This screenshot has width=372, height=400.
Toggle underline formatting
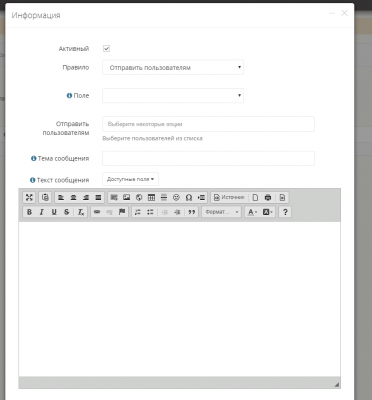pyautogui.click(x=54, y=212)
